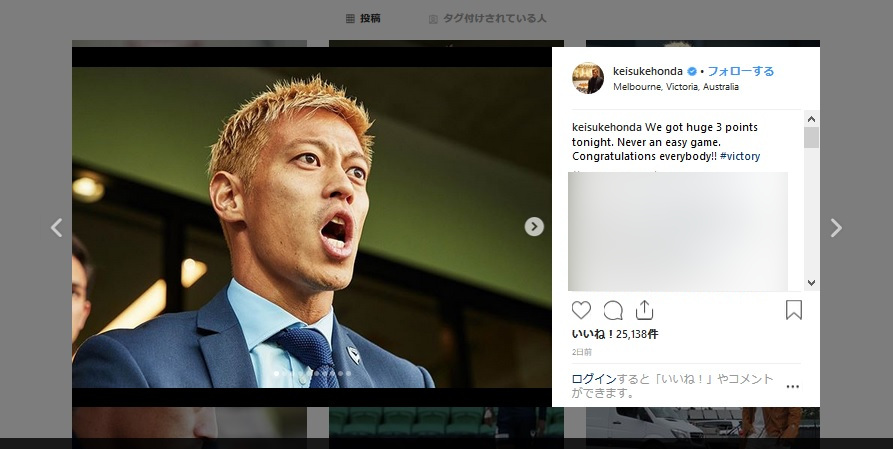This screenshot has height=449, width=893.
Task: View likes count 25,138件
Action: (615, 334)
